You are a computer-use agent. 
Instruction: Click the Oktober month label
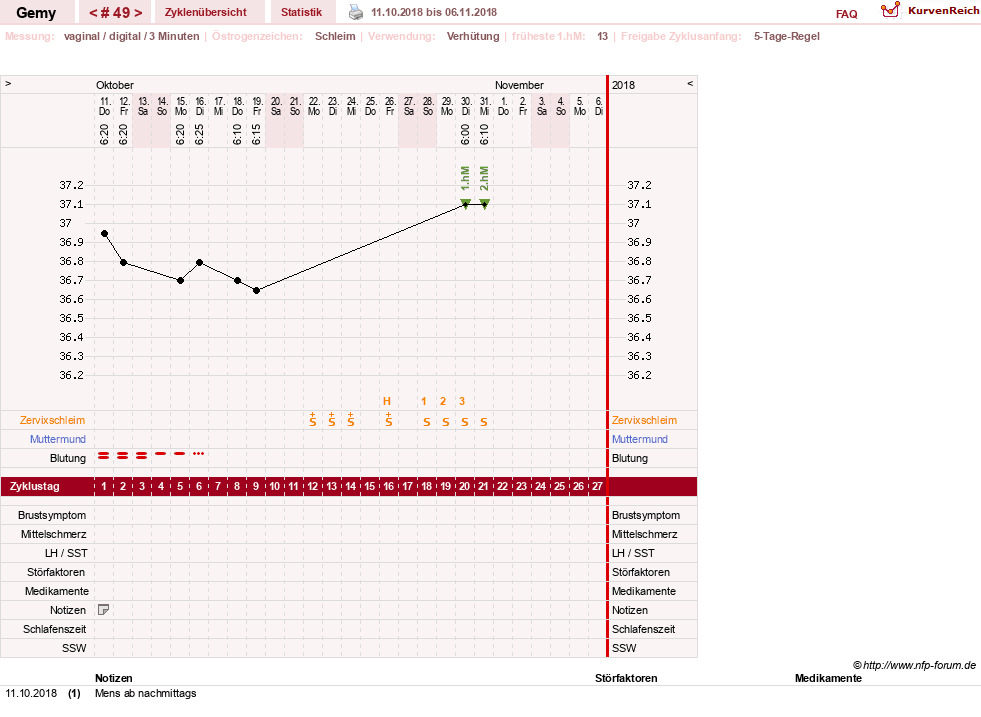114,84
